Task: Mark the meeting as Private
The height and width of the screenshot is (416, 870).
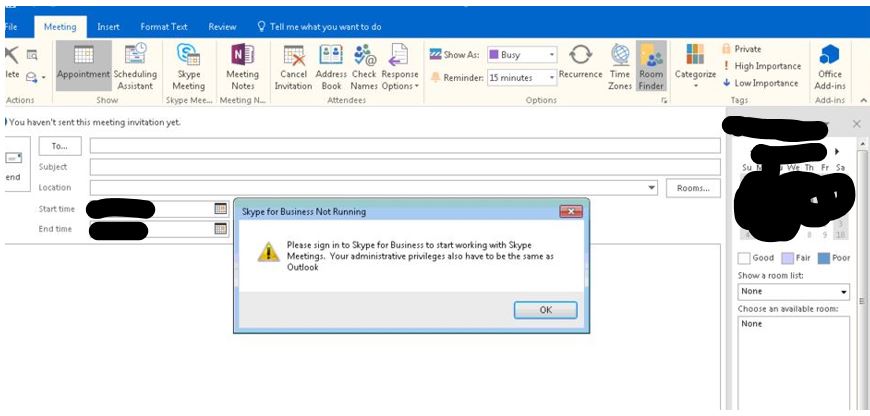Action: coord(742,49)
